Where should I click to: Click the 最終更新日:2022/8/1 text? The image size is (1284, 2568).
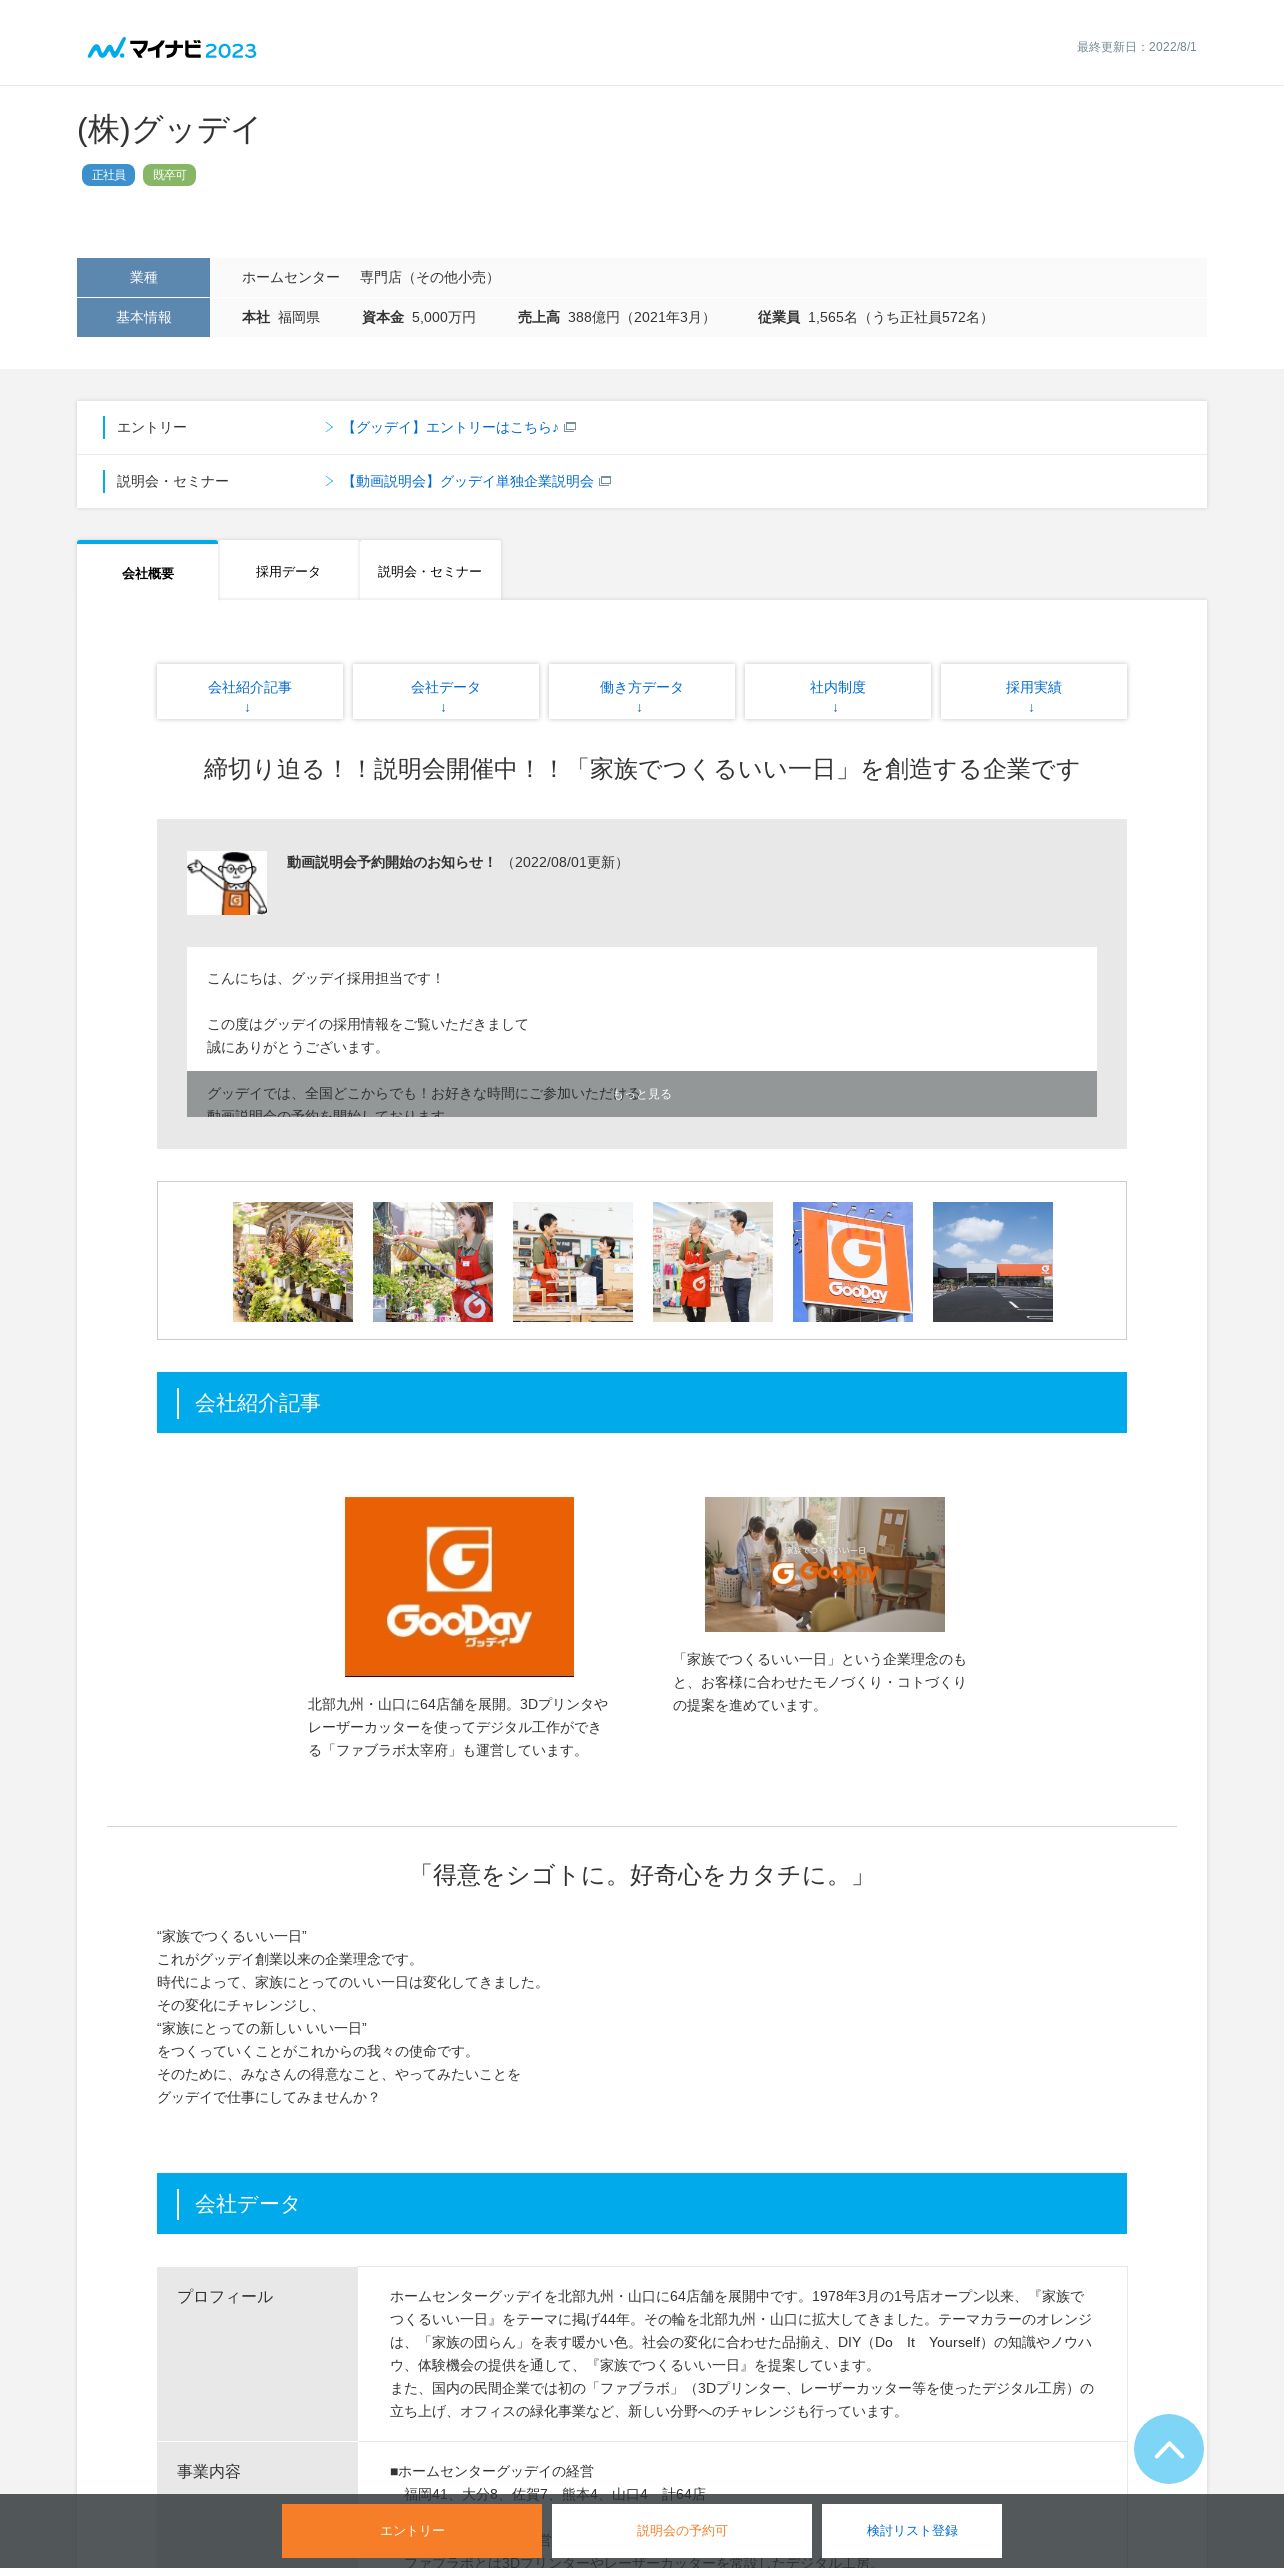click(1136, 47)
